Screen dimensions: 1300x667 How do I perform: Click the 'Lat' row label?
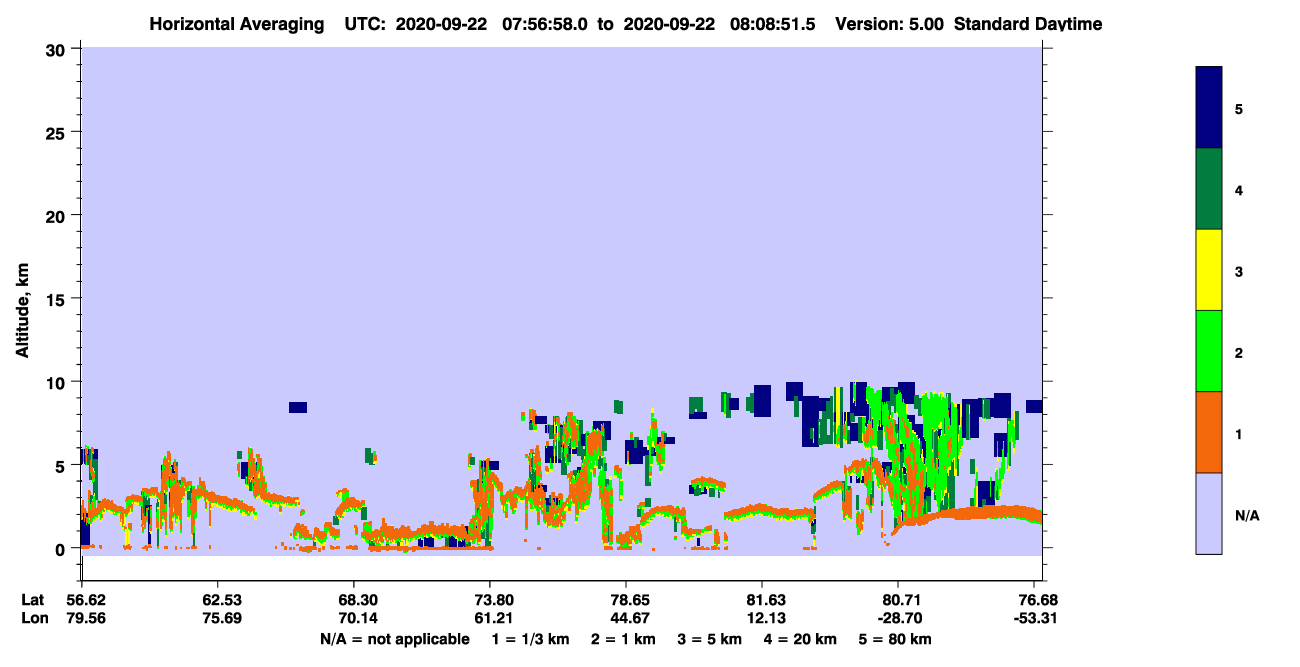coord(33,600)
